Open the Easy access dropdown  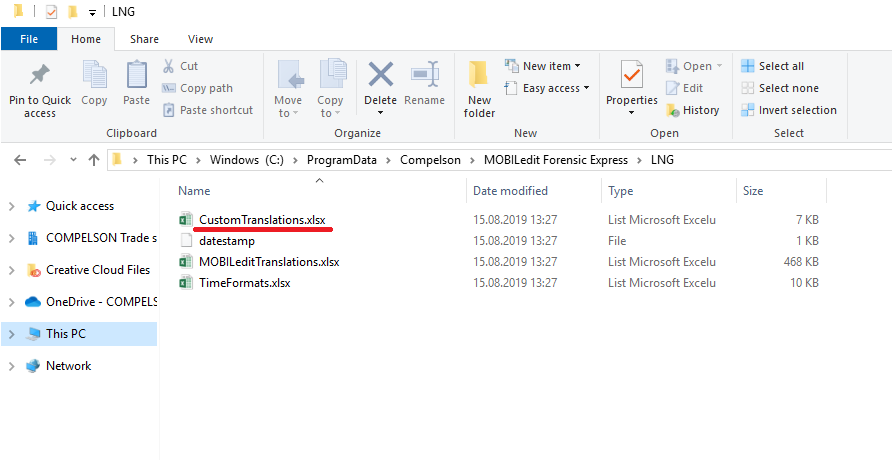click(x=549, y=88)
